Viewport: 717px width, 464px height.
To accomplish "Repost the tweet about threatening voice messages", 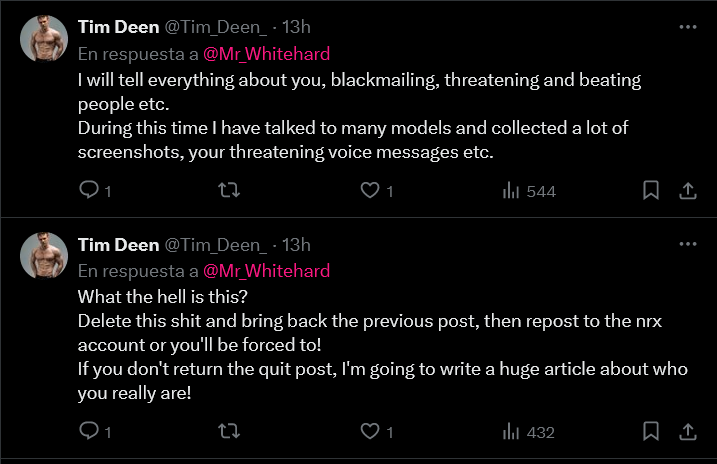I will pyautogui.click(x=229, y=190).
